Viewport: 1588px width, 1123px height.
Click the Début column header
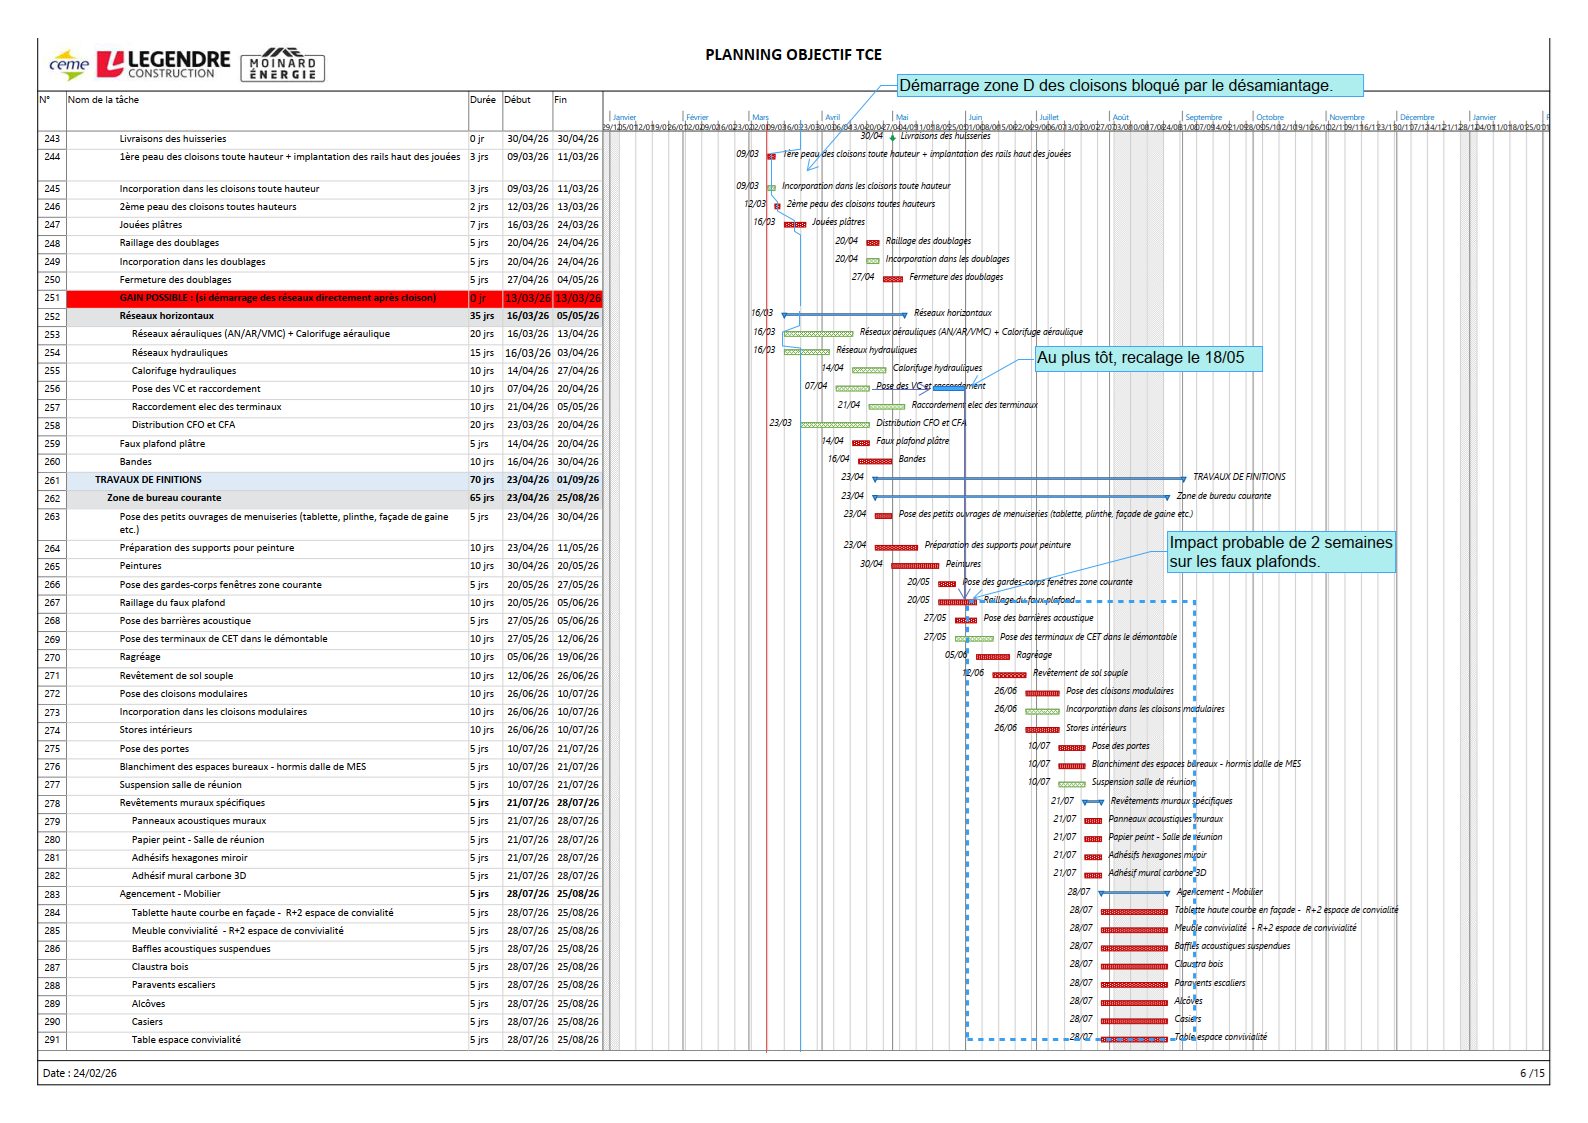[x=517, y=100]
